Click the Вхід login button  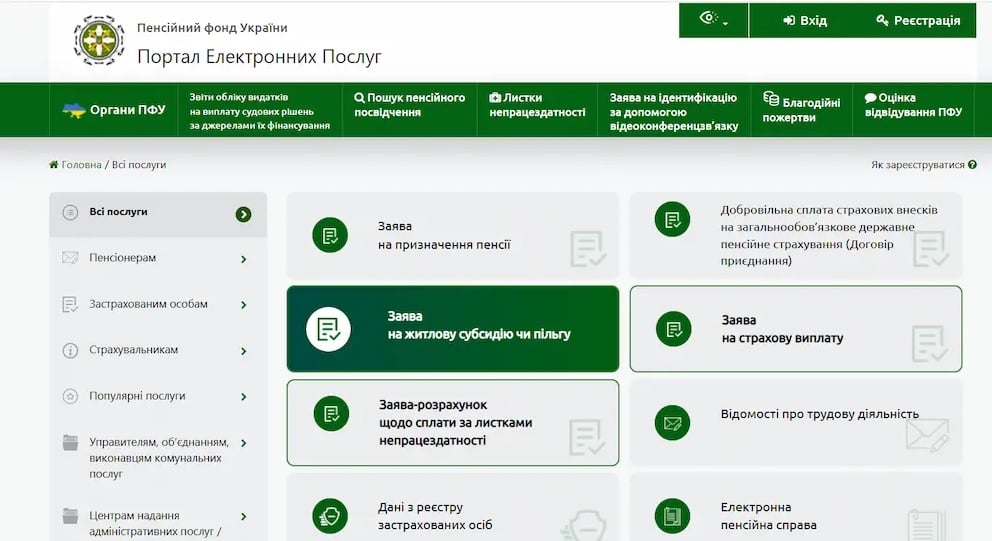click(805, 20)
